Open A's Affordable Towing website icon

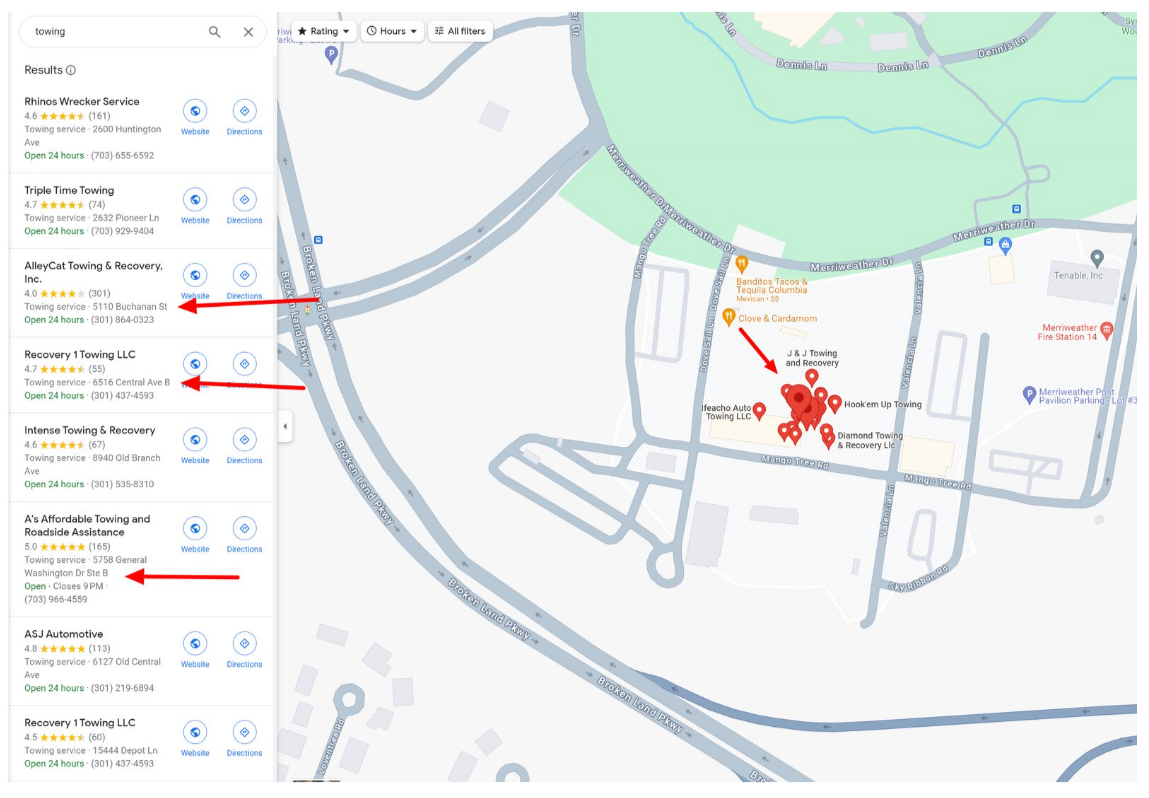(x=195, y=528)
